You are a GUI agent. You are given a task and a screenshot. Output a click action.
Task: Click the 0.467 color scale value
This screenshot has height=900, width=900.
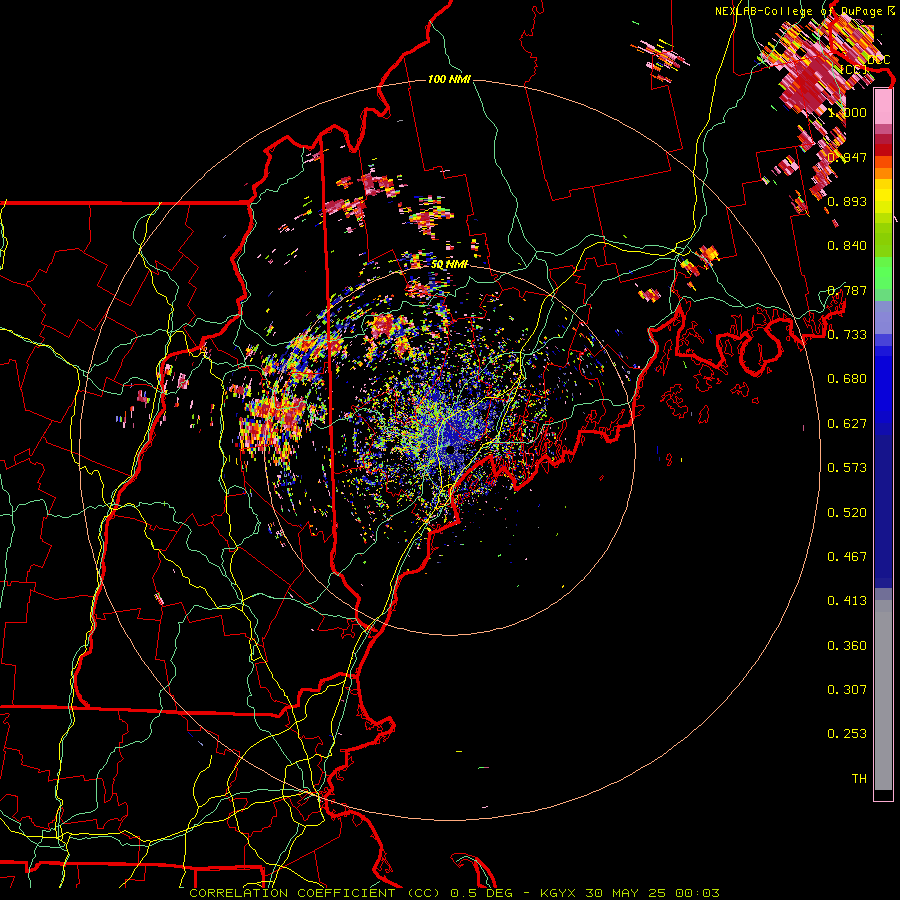click(847, 557)
